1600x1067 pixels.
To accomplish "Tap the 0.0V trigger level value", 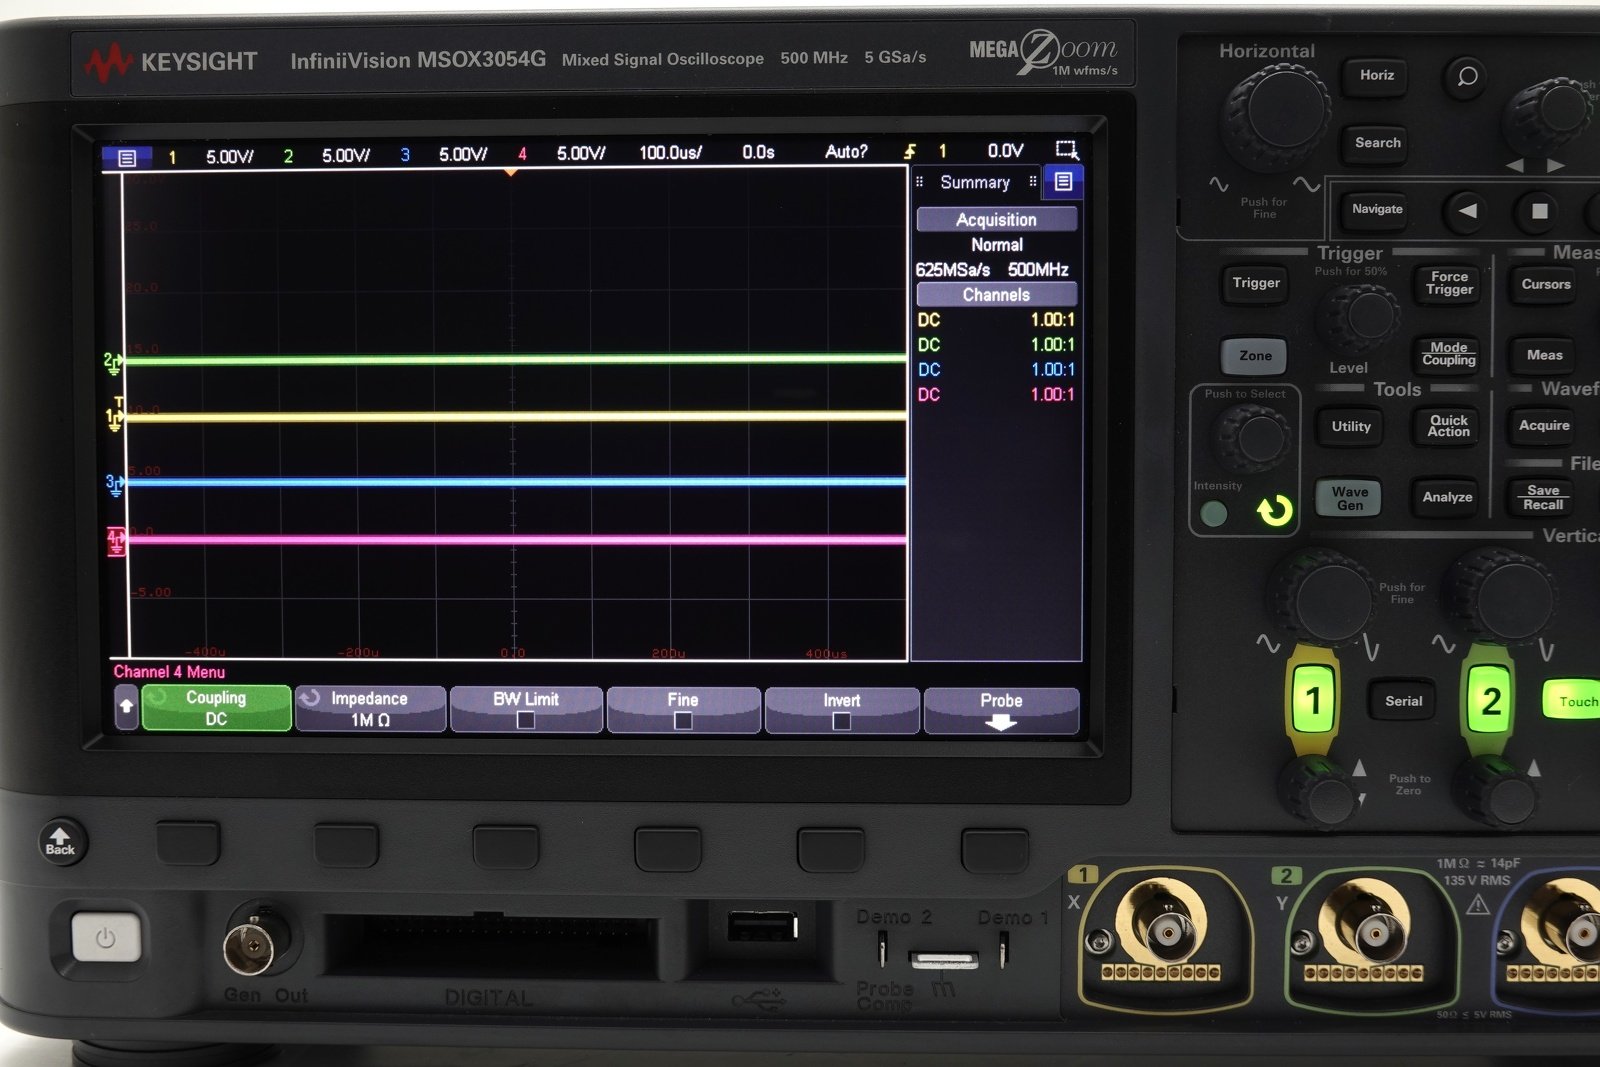I will (x=1005, y=150).
